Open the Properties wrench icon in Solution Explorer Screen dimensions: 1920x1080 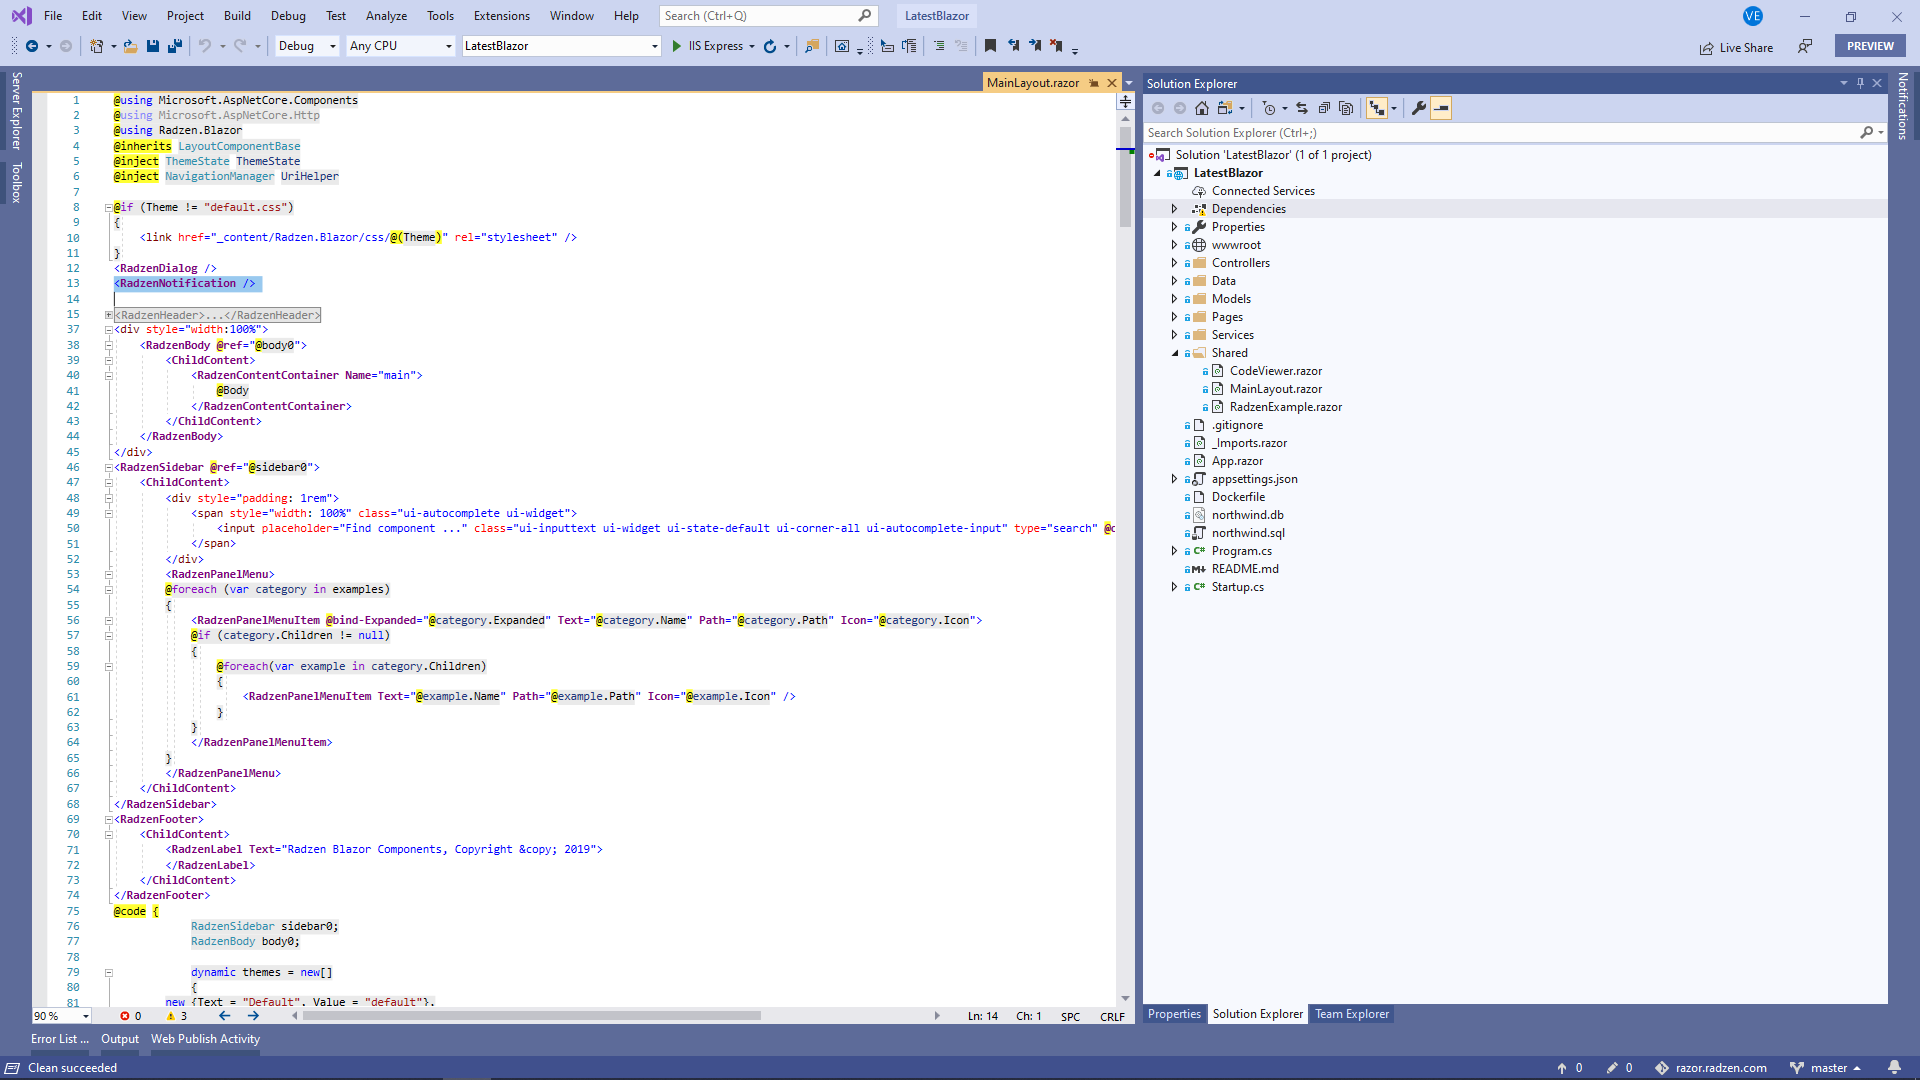[x=1418, y=108]
